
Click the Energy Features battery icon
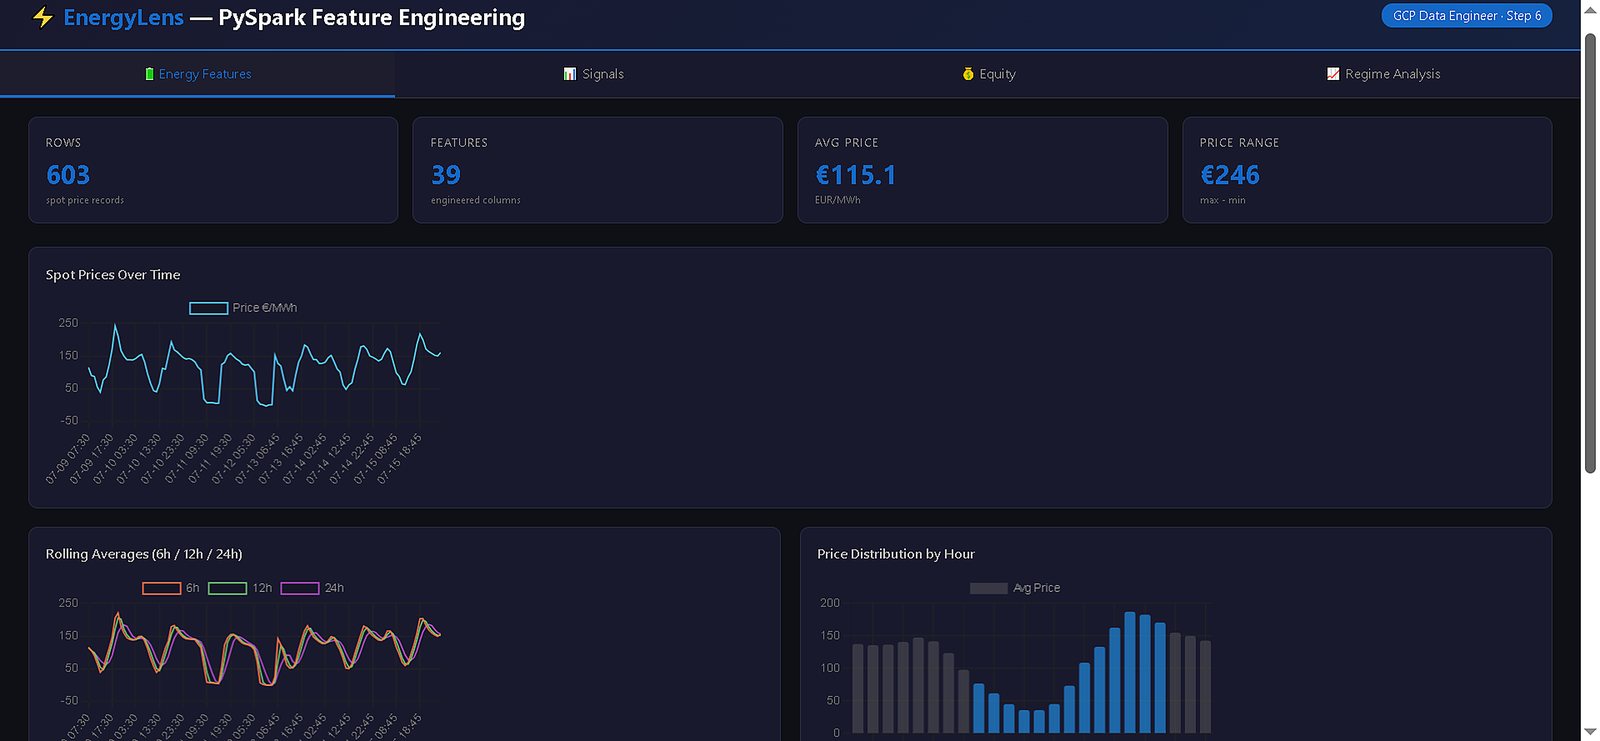[x=149, y=74]
